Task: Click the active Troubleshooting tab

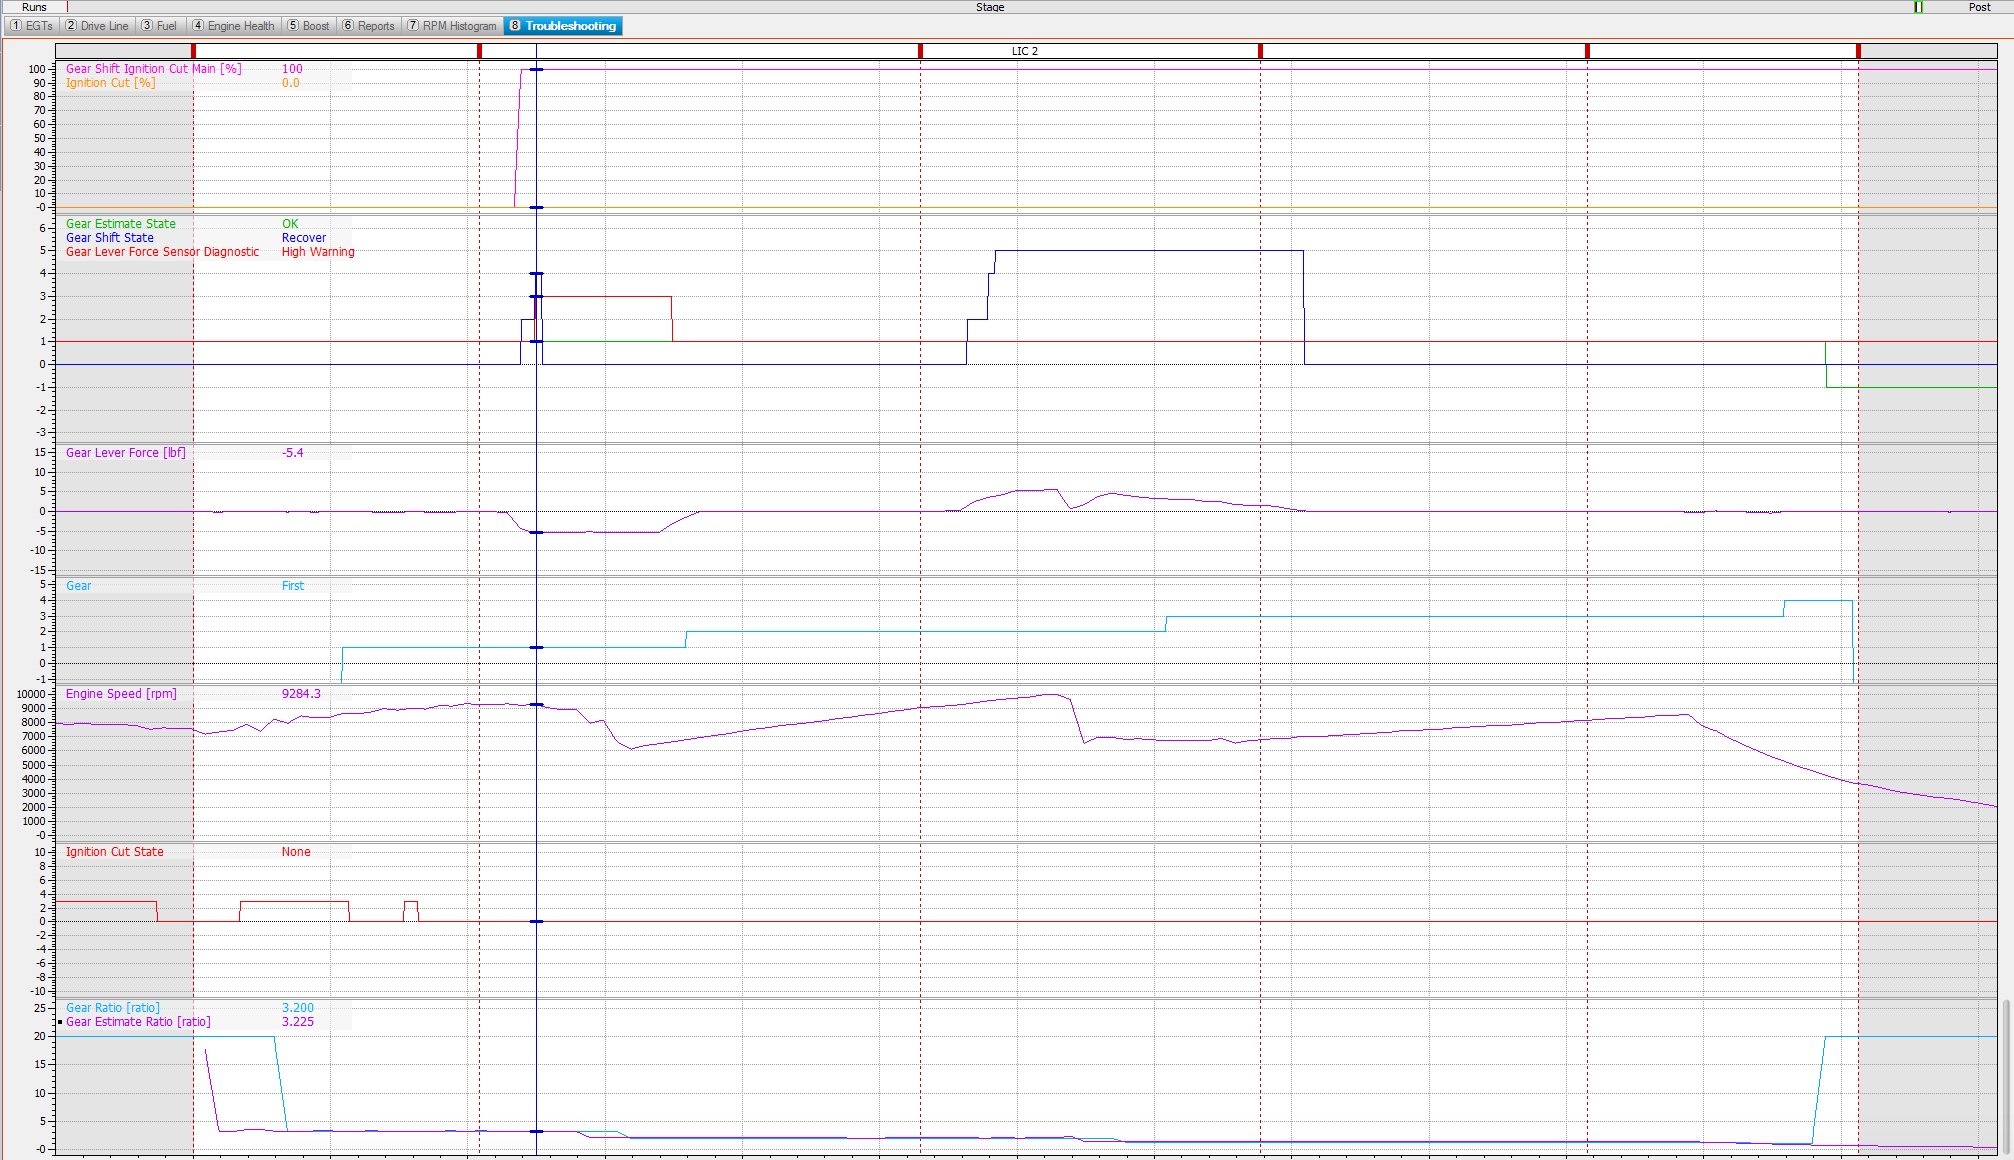Action: (563, 26)
